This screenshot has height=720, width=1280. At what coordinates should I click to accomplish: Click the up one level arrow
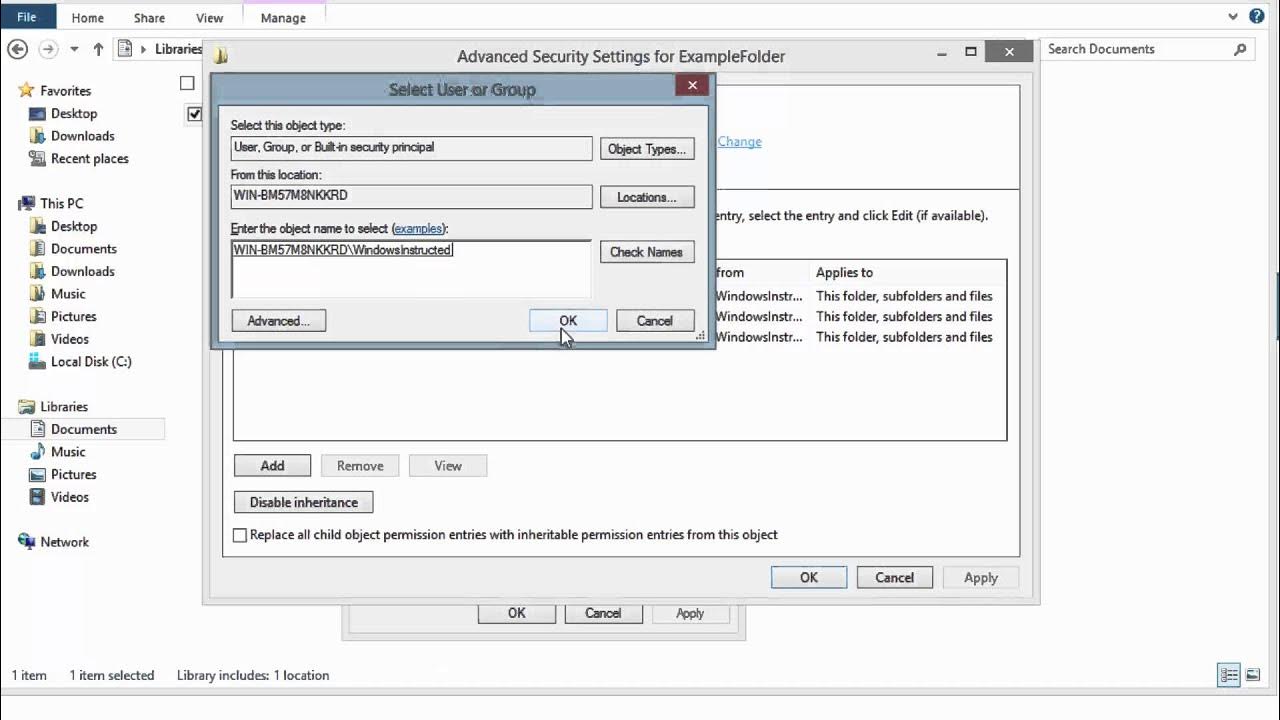pos(98,49)
